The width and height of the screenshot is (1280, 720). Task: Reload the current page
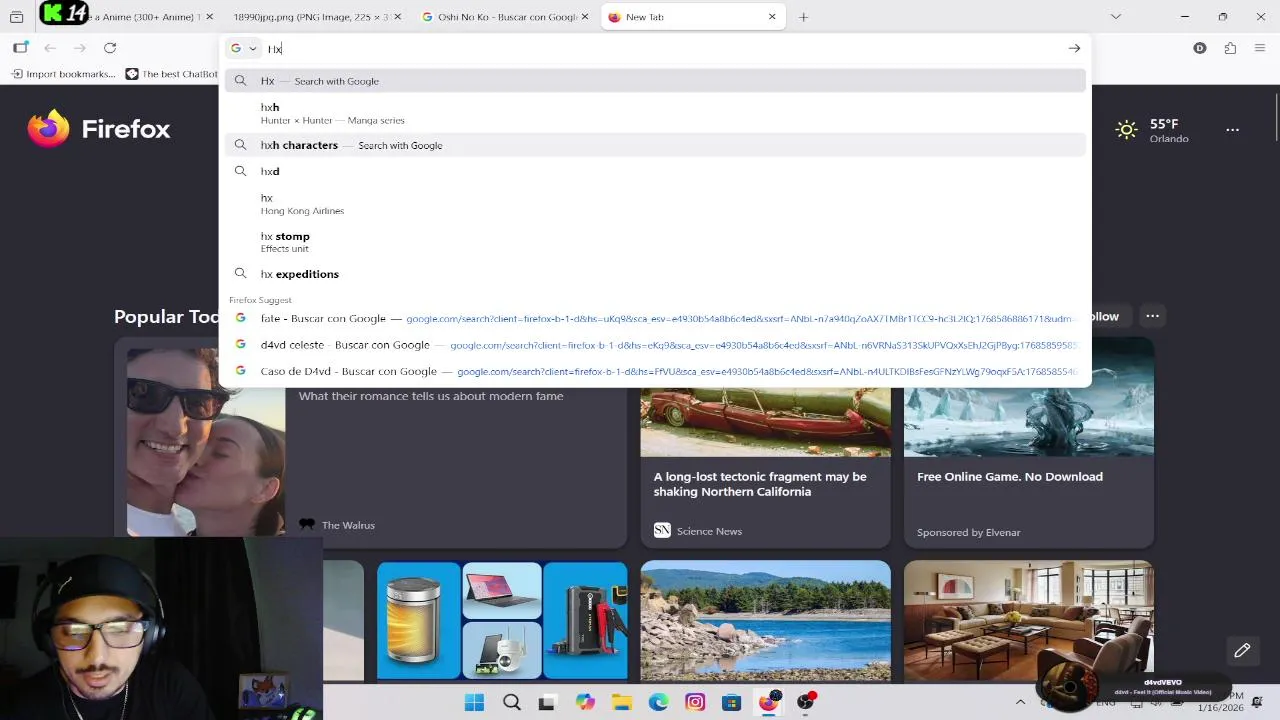coord(110,48)
